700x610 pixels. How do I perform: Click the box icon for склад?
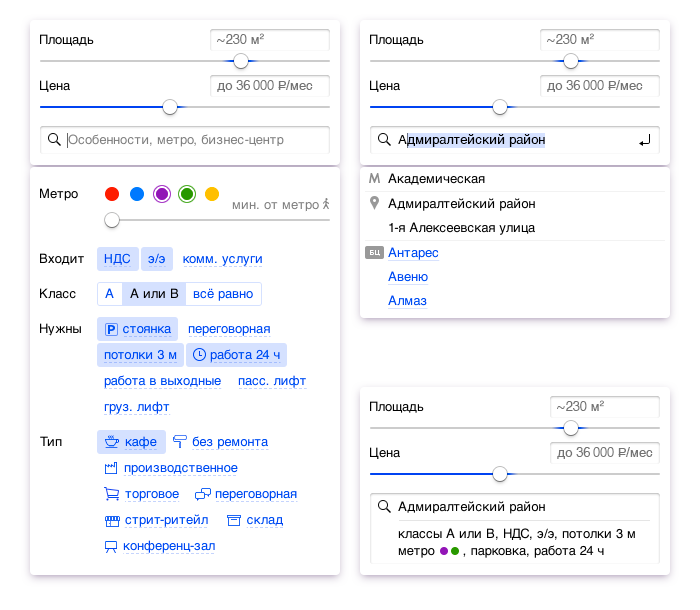234,520
